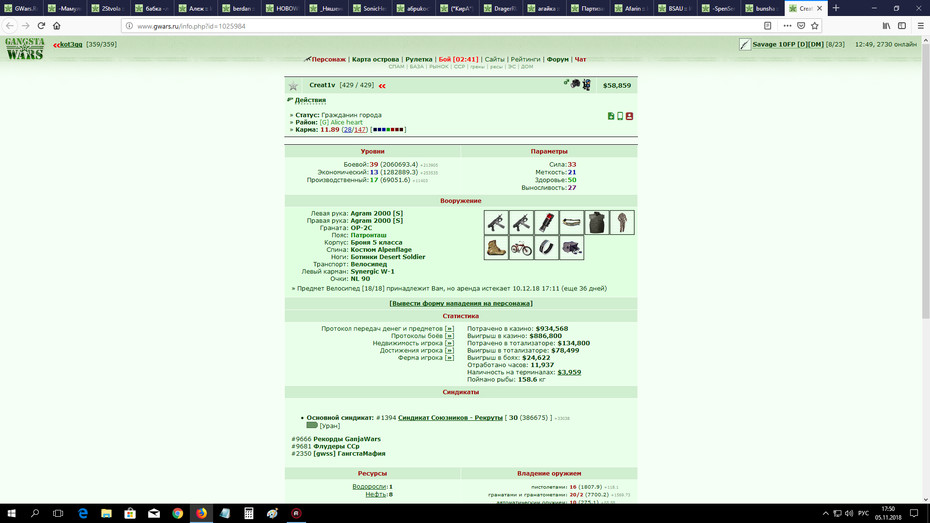The height and width of the screenshot is (523, 930).
Task: Switch to the berdan browser tab
Action: [238, 8]
